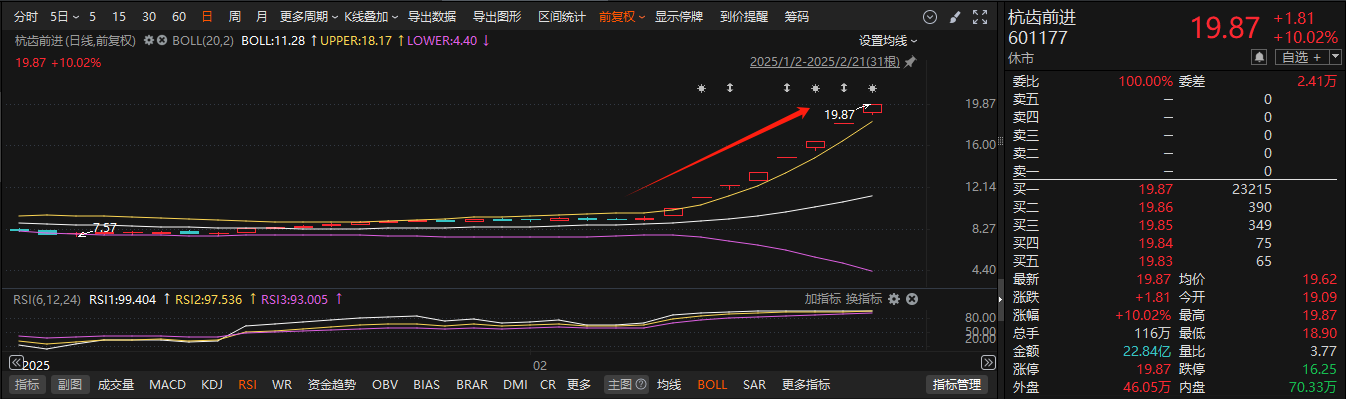The image size is (1346, 399).
Task: Jump chart right with double-right arrow
Action: 988,363
